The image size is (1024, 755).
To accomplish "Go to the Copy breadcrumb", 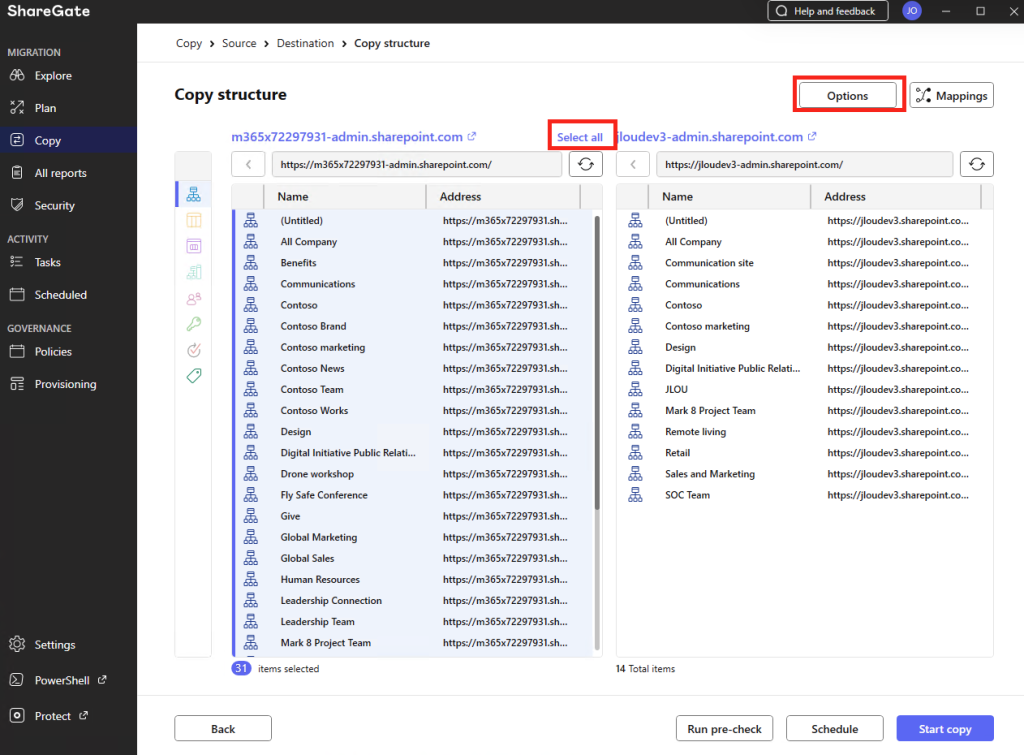I will 189,43.
